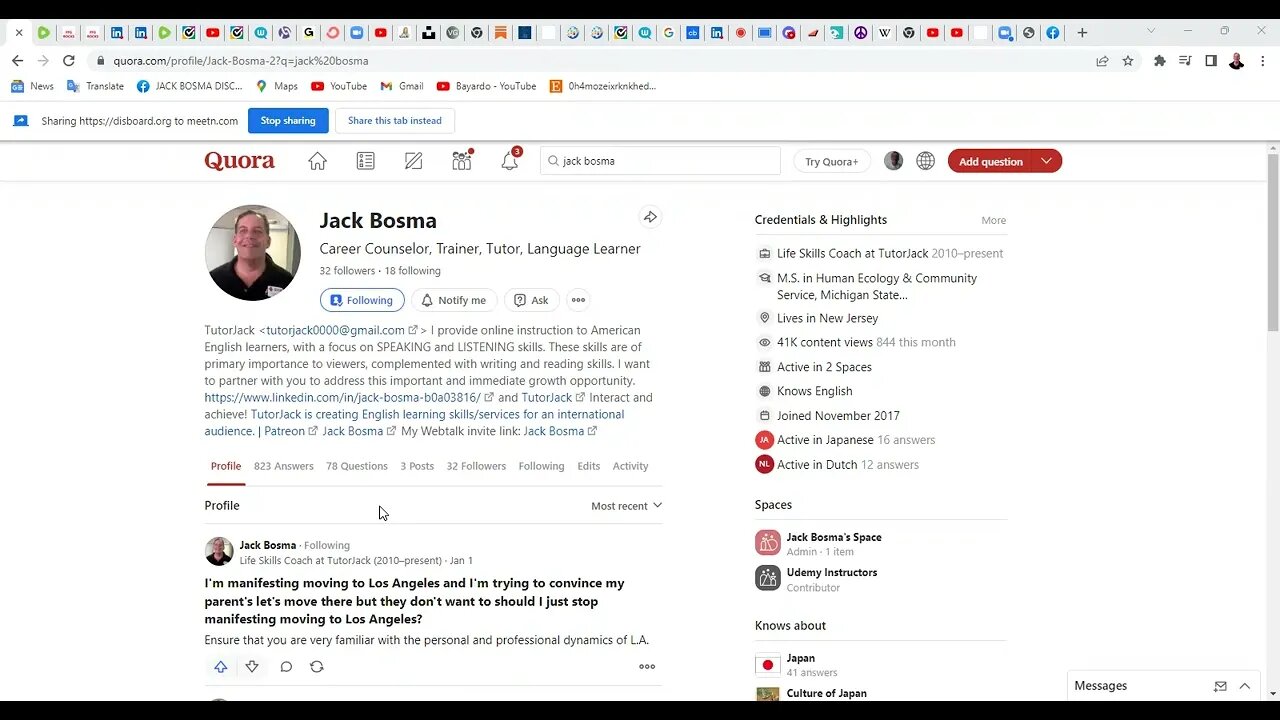Click the Quora search field
1280x720 pixels.
pyautogui.click(x=660, y=161)
